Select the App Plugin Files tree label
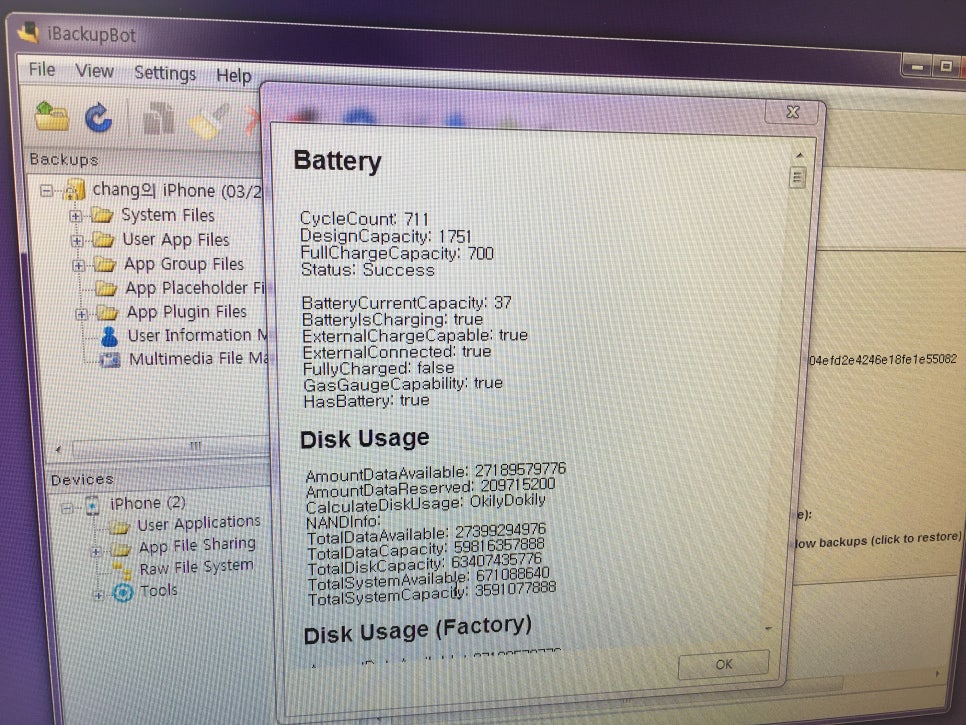The width and height of the screenshot is (966, 725). point(187,312)
